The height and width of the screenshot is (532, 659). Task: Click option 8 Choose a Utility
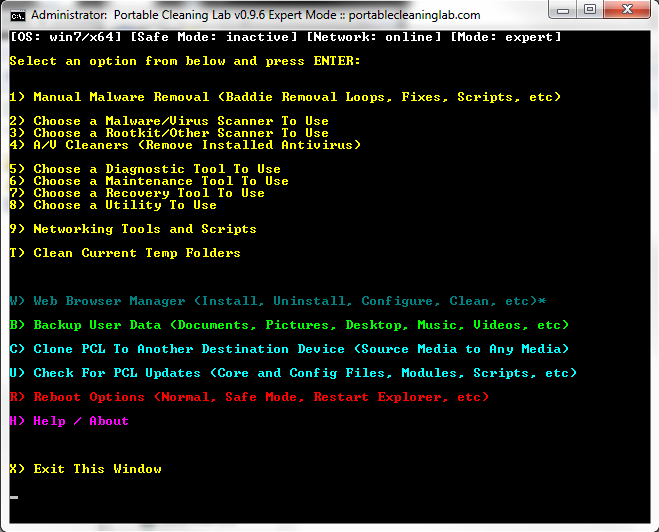(x=113, y=205)
